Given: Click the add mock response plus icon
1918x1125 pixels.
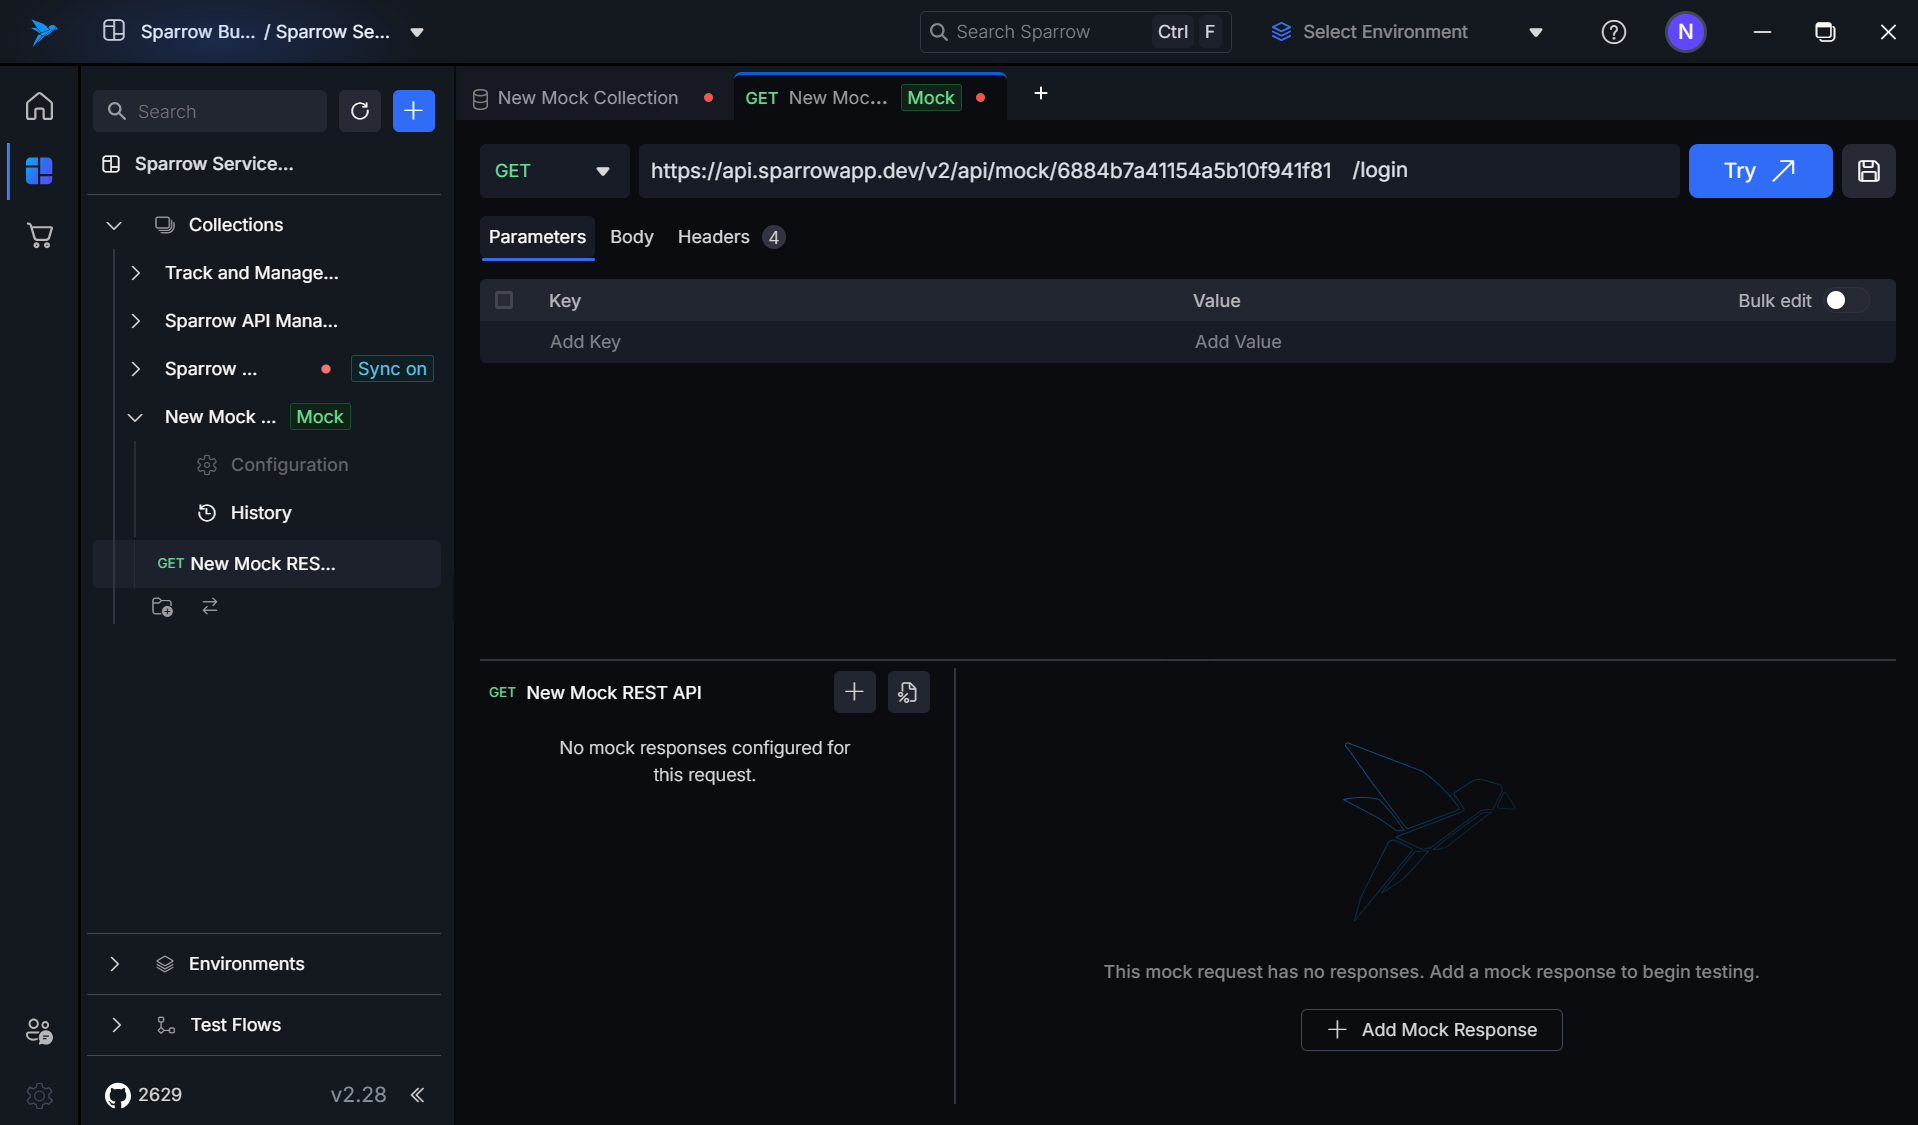Looking at the screenshot, I should point(854,692).
